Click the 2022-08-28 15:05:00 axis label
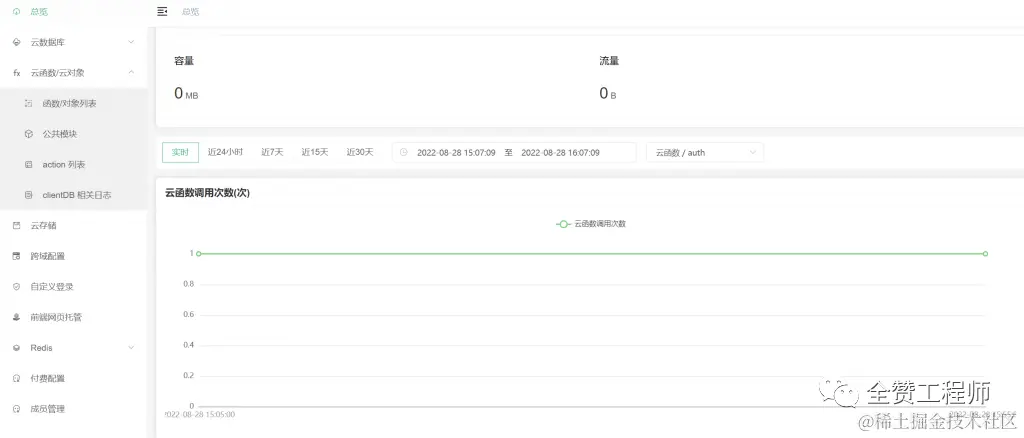Viewport: 1024px width, 438px height. click(x=200, y=414)
